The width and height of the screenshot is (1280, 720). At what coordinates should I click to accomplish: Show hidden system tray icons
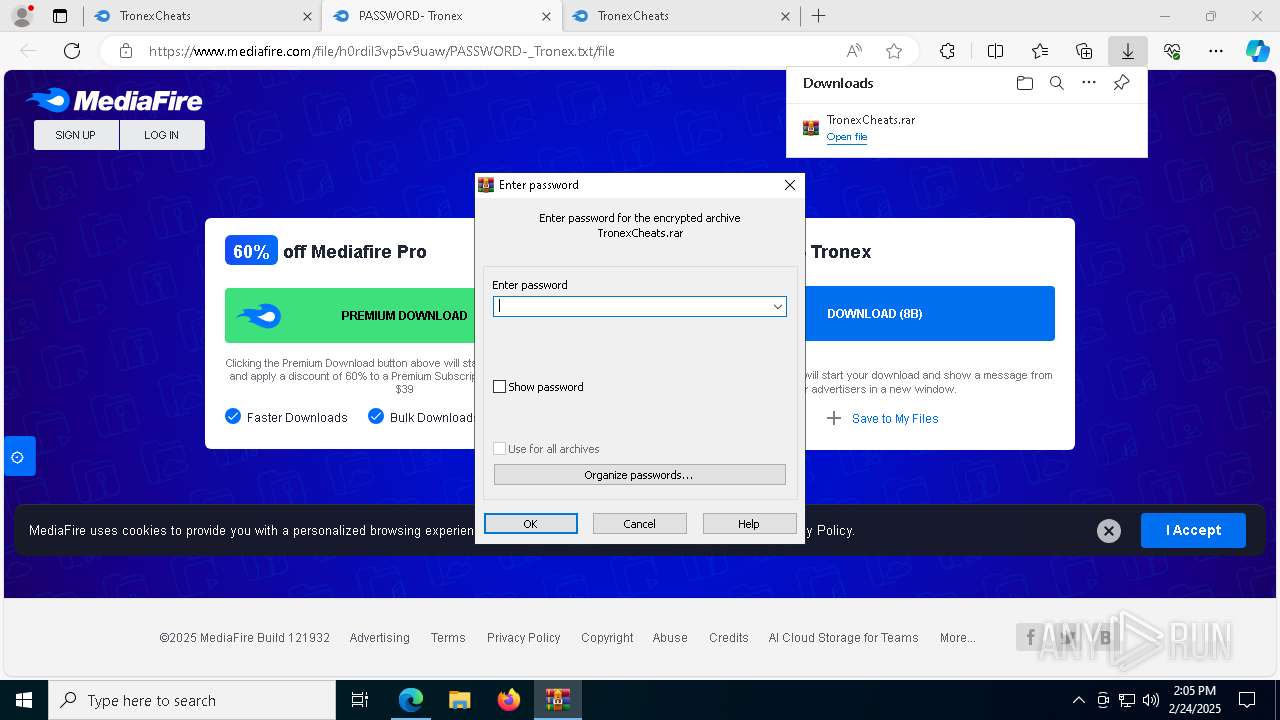click(x=1078, y=700)
